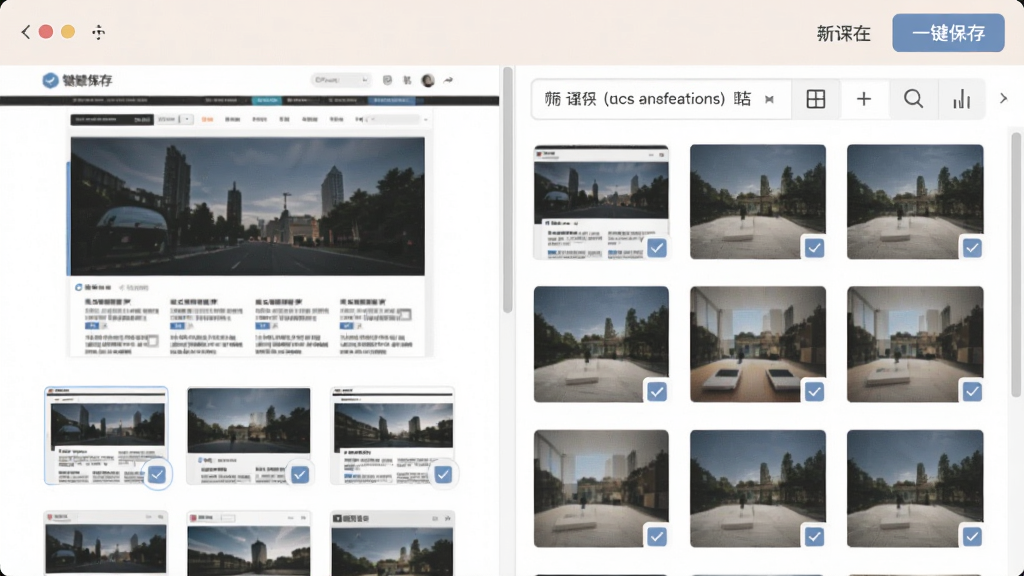Click the 新课在 text button
Image resolution: width=1024 pixels, height=576 pixels.
click(x=844, y=33)
